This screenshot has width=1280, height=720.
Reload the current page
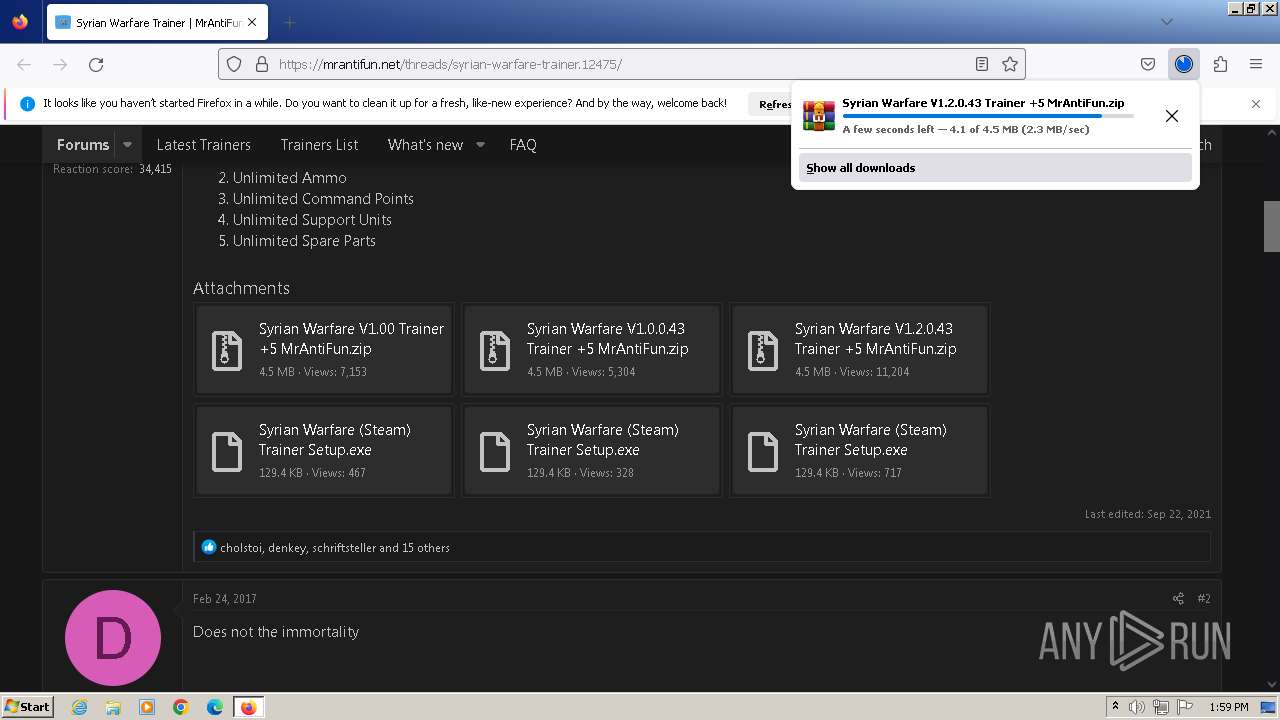point(96,64)
